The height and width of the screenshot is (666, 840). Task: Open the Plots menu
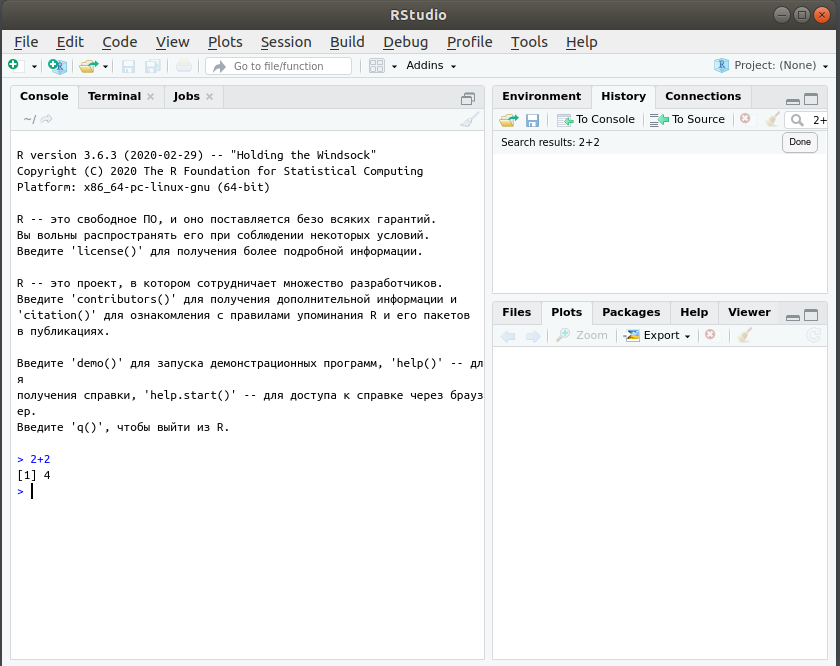click(225, 42)
